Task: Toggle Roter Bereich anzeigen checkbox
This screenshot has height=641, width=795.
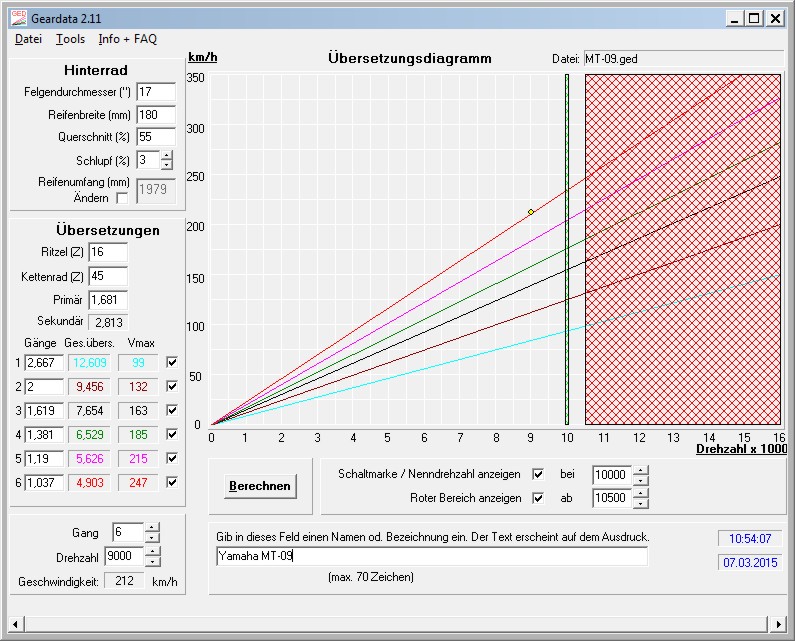Action: (x=538, y=498)
